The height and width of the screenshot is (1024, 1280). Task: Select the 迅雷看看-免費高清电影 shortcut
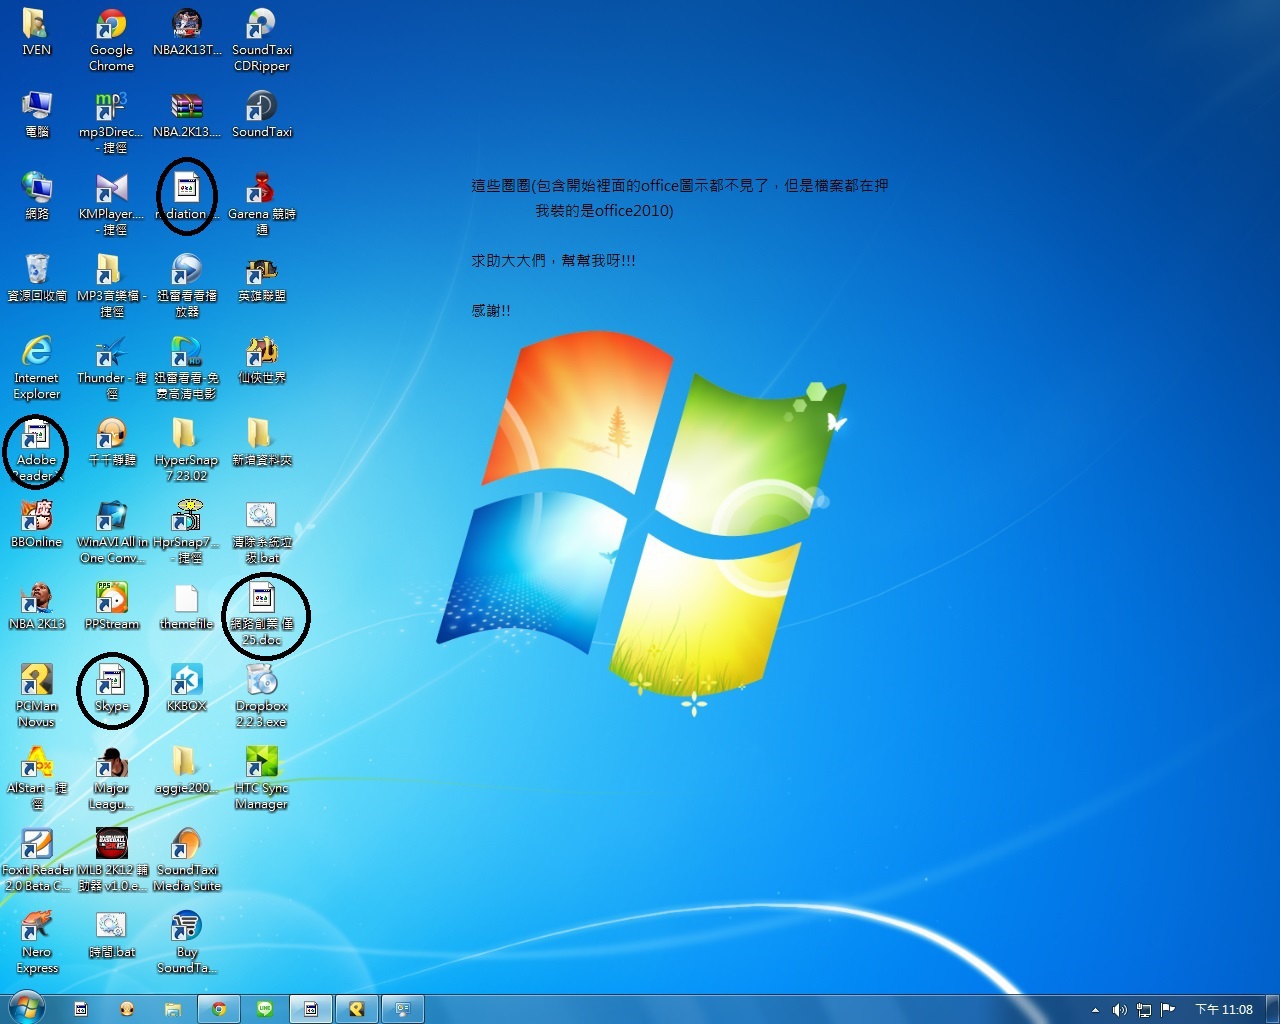point(186,368)
